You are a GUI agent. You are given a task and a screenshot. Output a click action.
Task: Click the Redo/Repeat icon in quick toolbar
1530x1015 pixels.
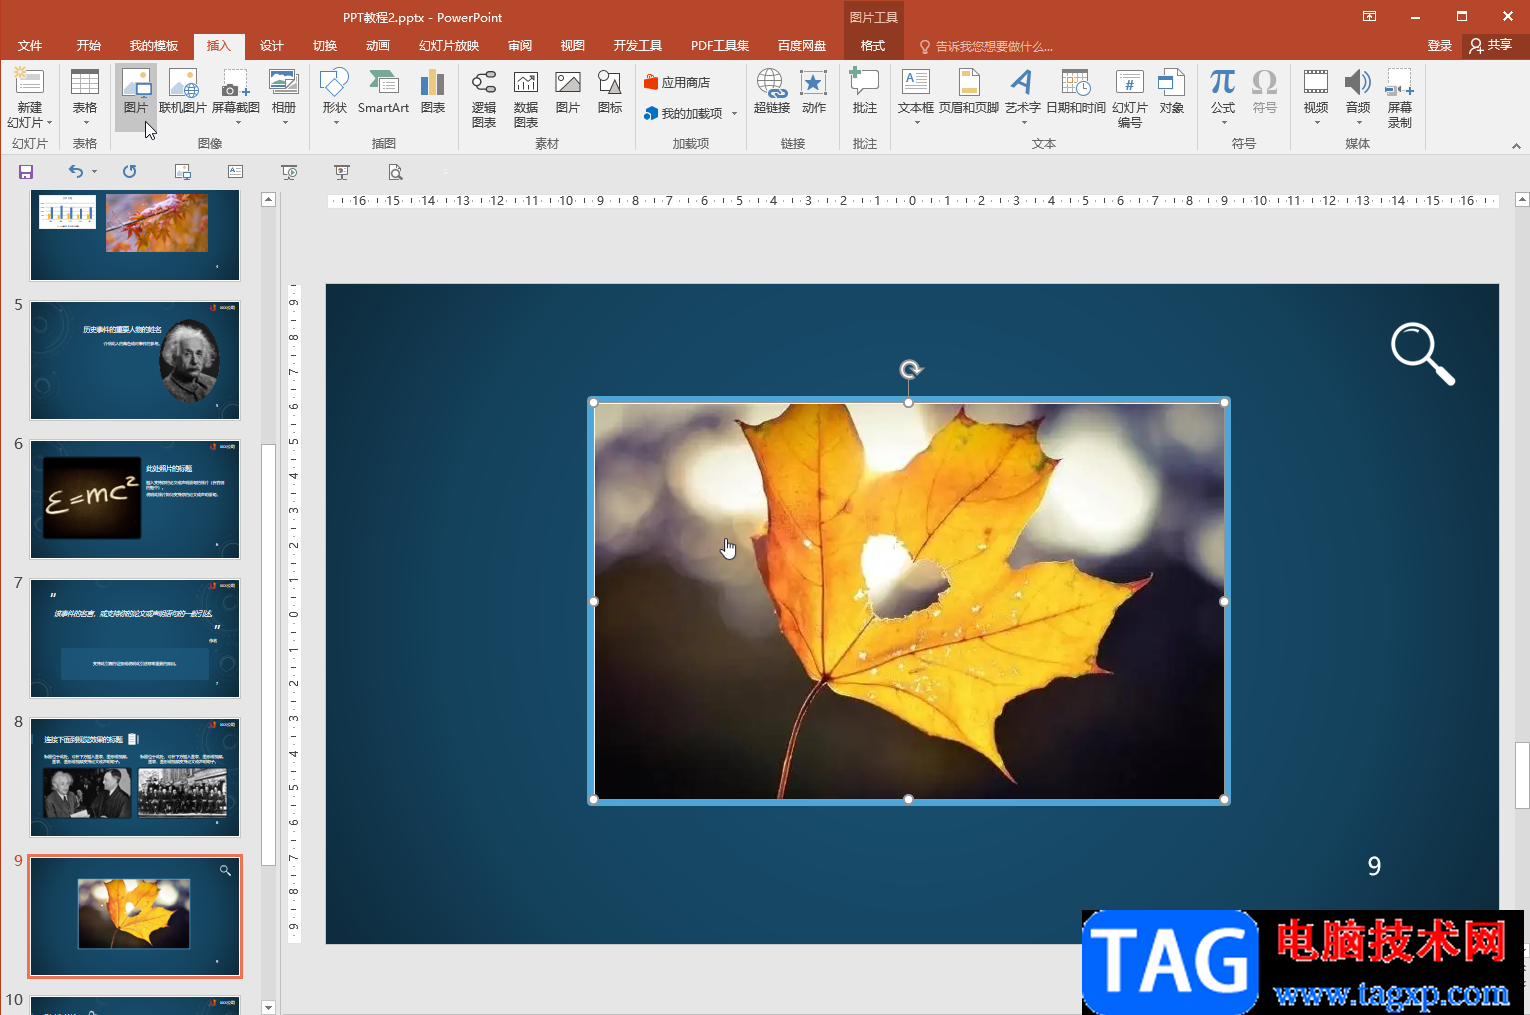coord(129,172)
